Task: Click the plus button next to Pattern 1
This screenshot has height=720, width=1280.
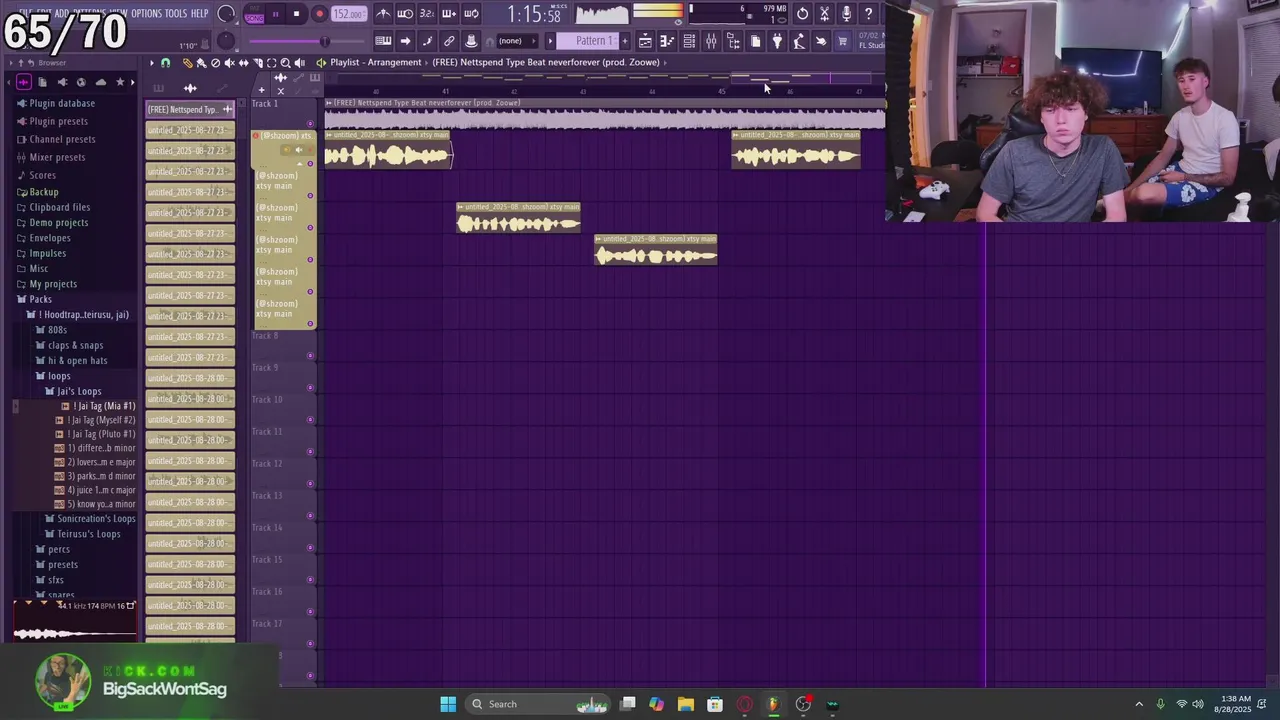Action: [x=624, y=41]
